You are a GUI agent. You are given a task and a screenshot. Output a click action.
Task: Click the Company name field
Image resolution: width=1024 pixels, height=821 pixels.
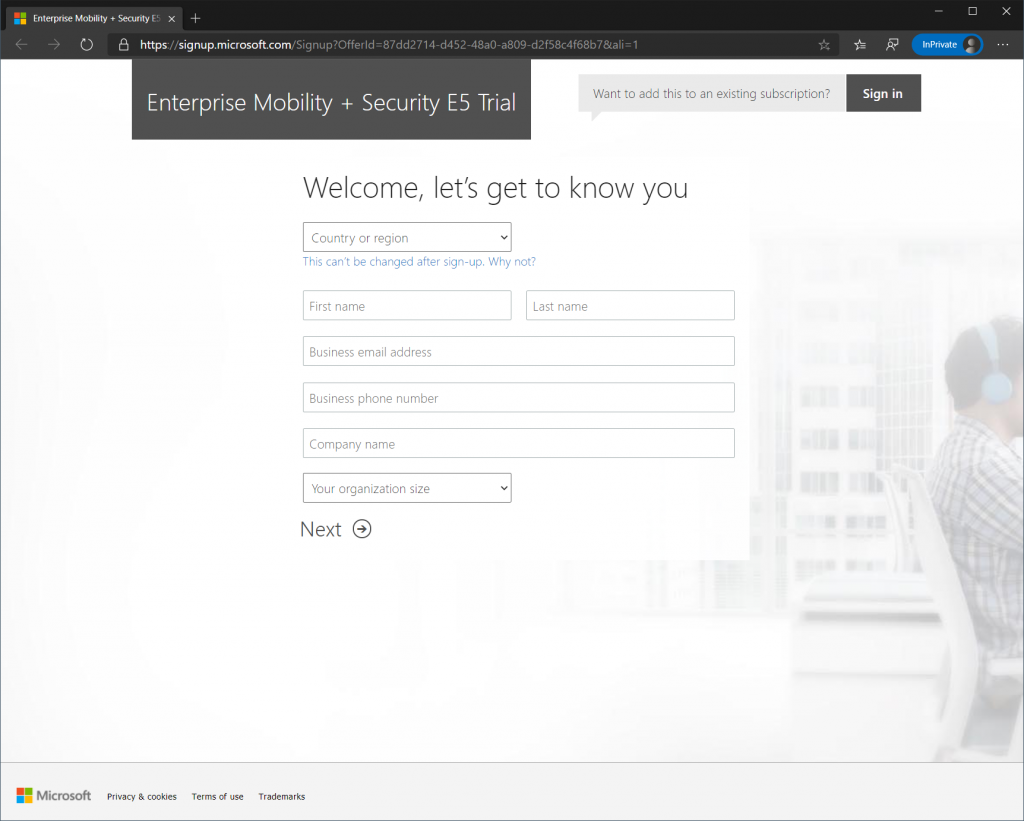tap(519, 443)
